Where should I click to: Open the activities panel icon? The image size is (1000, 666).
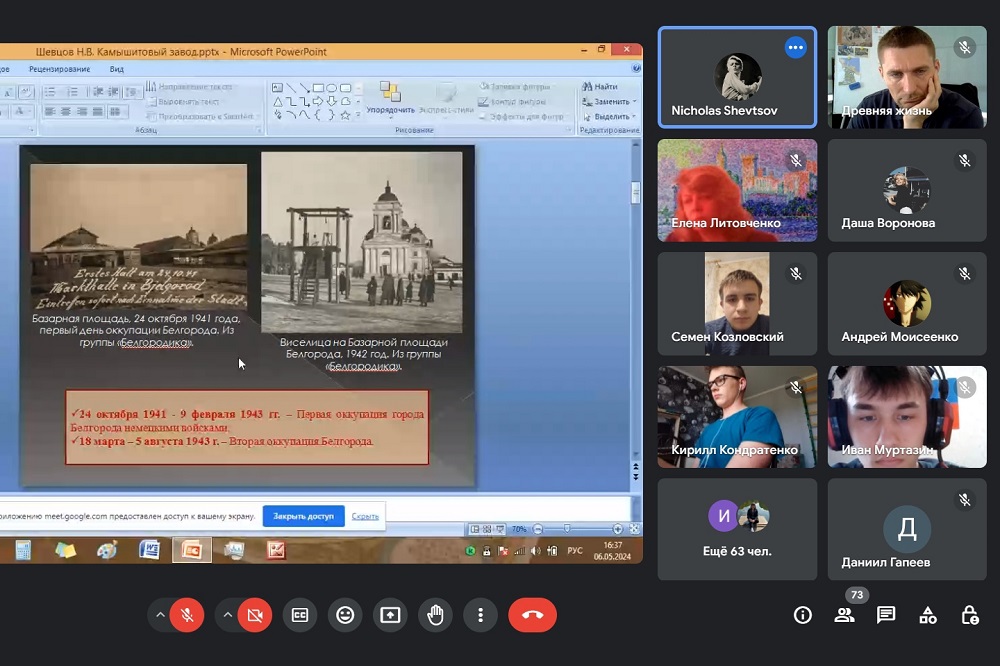pyautogui.click(x=928, y=615)
